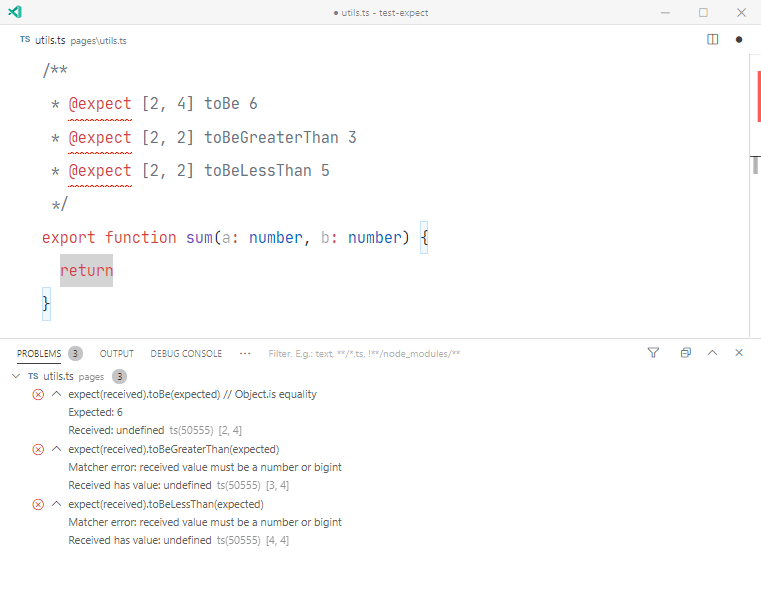Click the split editor icon
The height and width of the screenshot is (607, 761).
(x=712, y=39)
